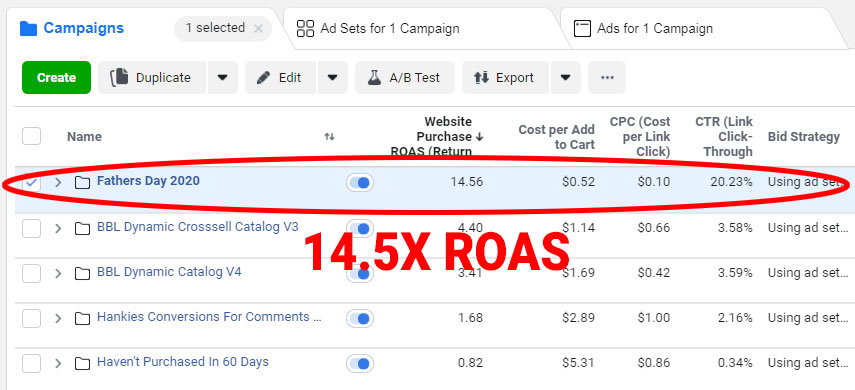The height and width of the screenshot is (390, 855).
Task: Click the folder icon beside Hankies Conversions
Action: coord(82,318)
